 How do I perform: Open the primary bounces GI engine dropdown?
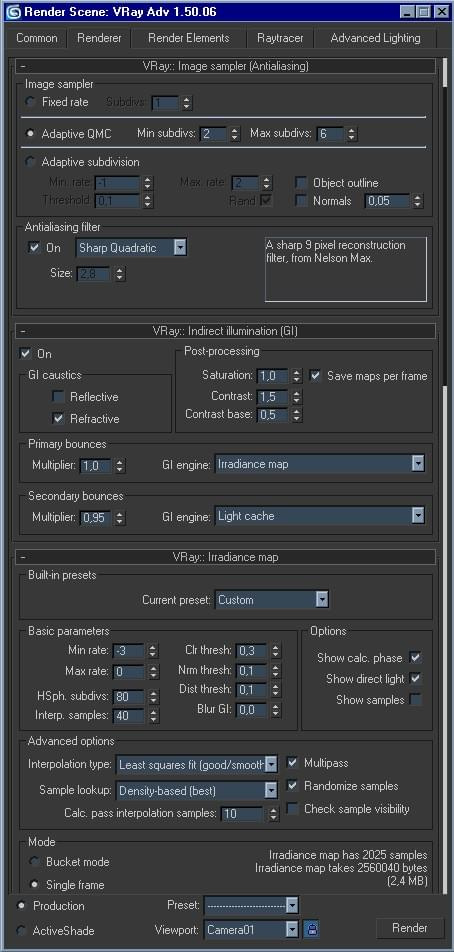pyautogui.click(x=320, y=464)
